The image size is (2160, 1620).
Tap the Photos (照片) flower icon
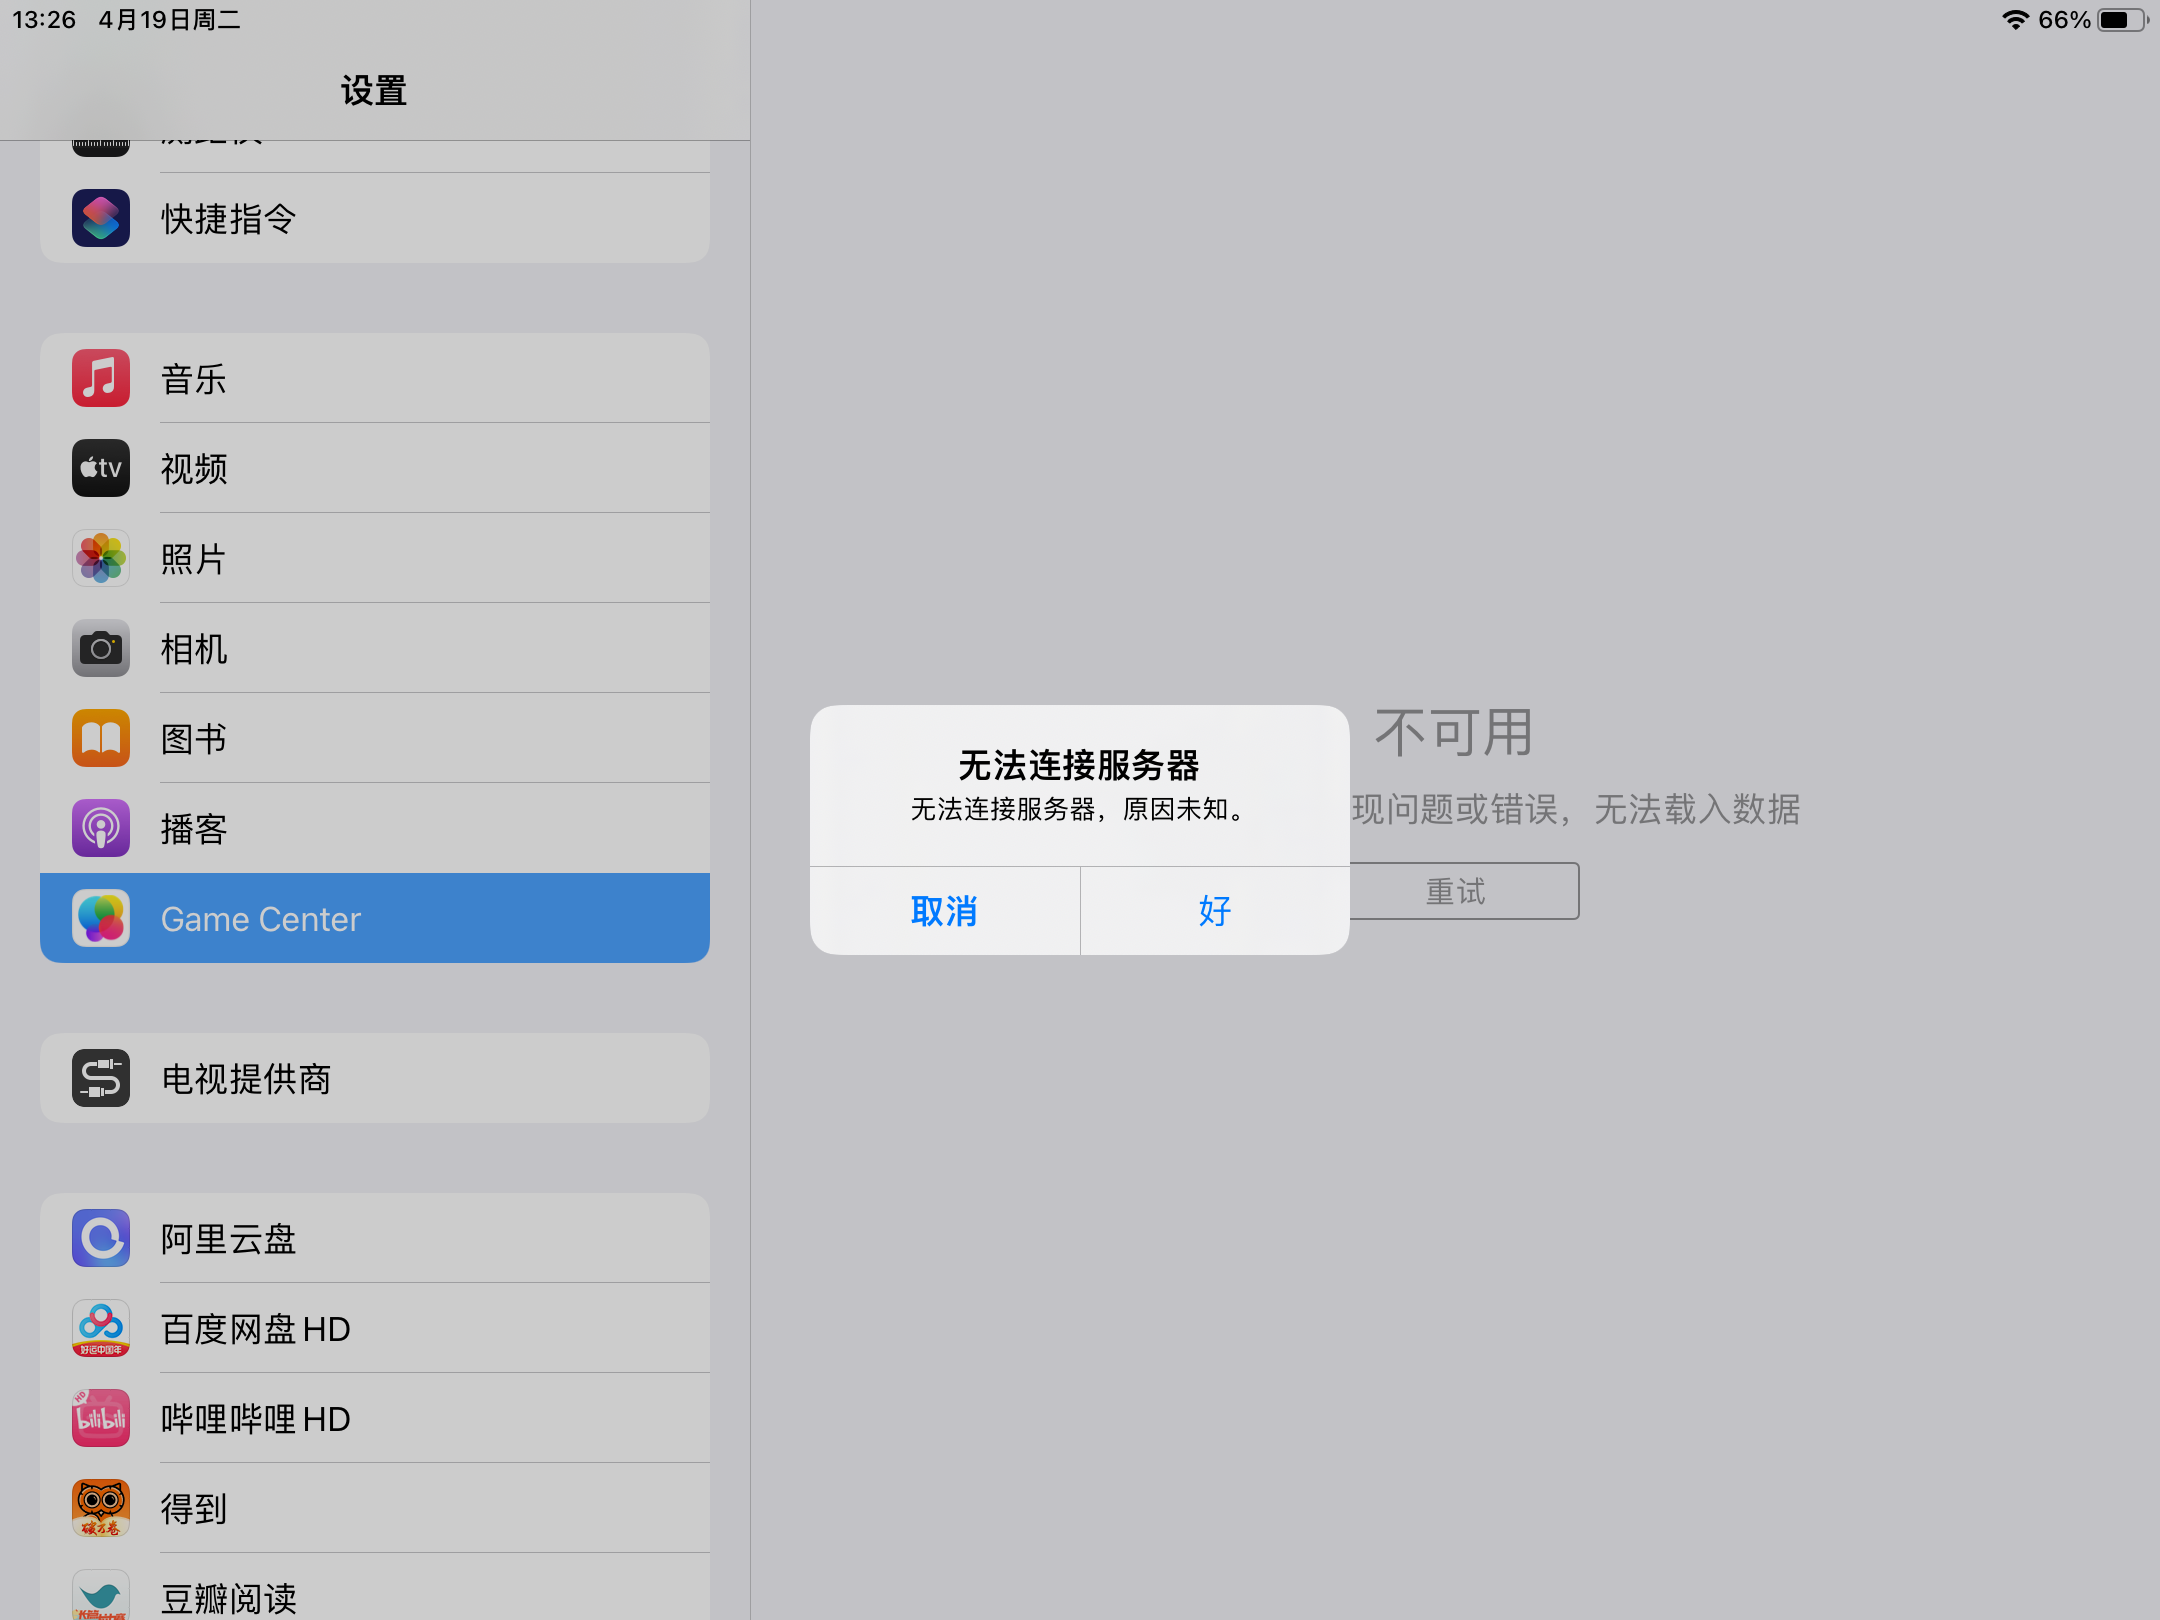(101, 558)
